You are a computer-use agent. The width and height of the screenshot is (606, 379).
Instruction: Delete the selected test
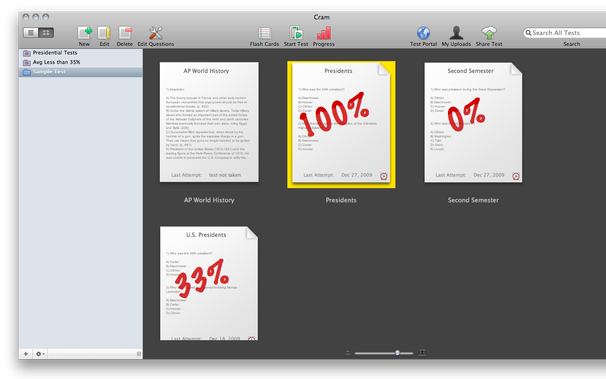[x=125, y=33]
